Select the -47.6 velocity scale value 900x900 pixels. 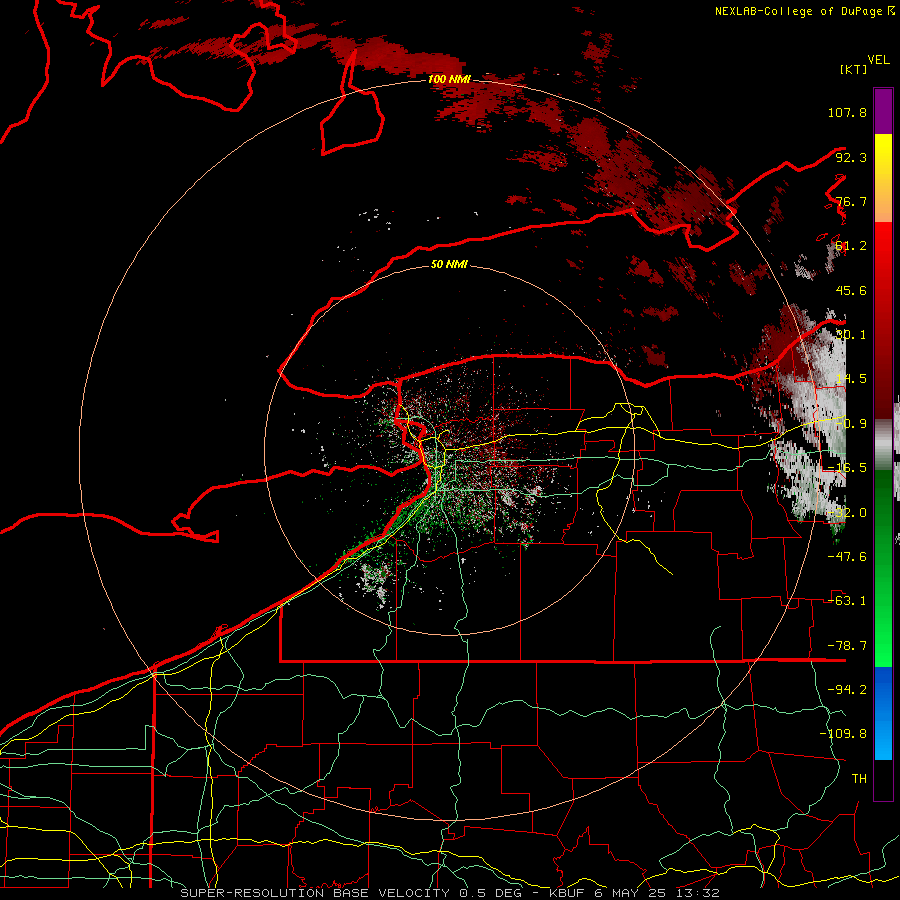(847, 556)
